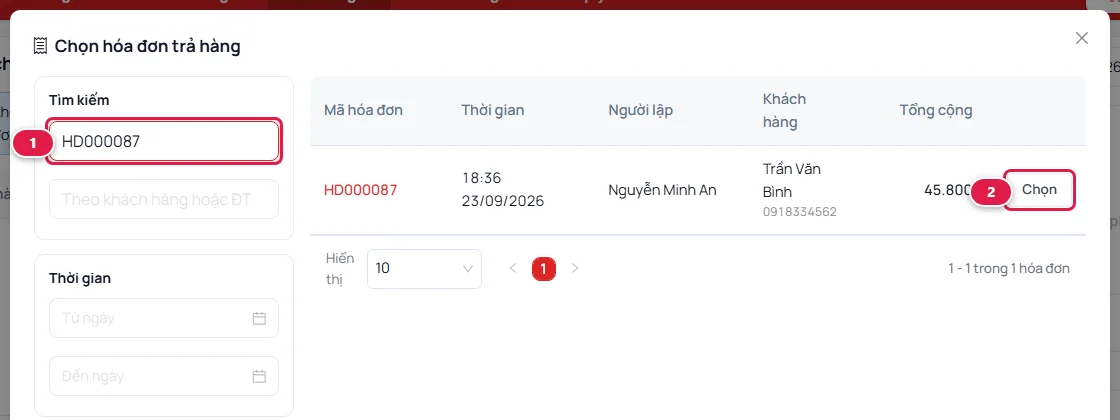Click the '1 - 1 trong 1 hóa đơn' summary
1120x420 pixels.
[1009, 269]
